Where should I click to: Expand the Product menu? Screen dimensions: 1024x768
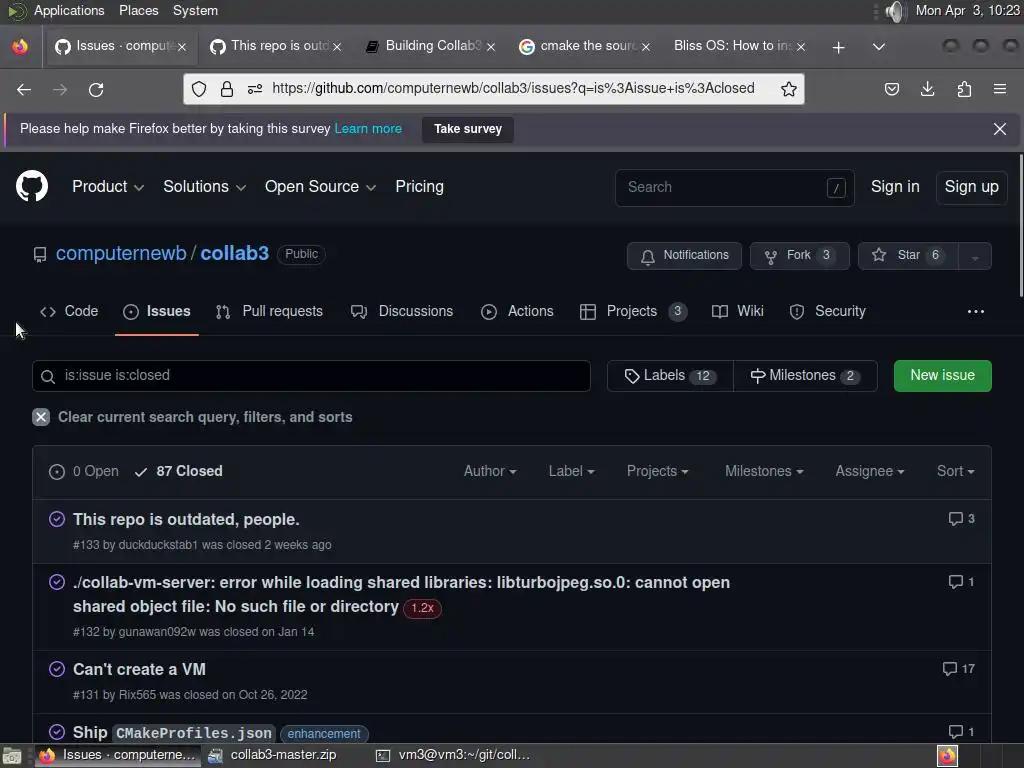click(108, 187)
